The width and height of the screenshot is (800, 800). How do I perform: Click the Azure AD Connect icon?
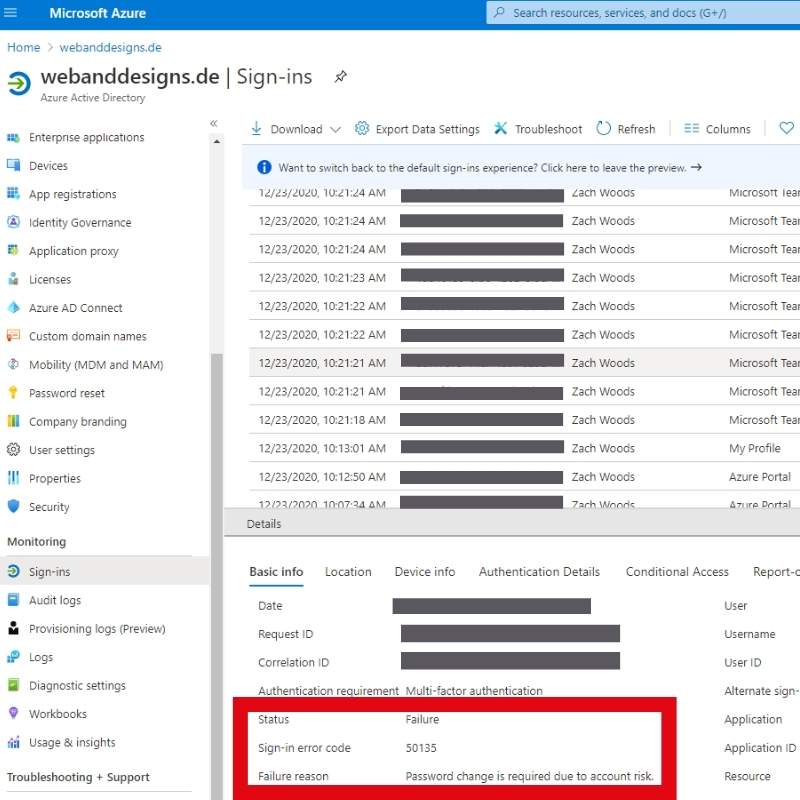(x=13, y=308)
